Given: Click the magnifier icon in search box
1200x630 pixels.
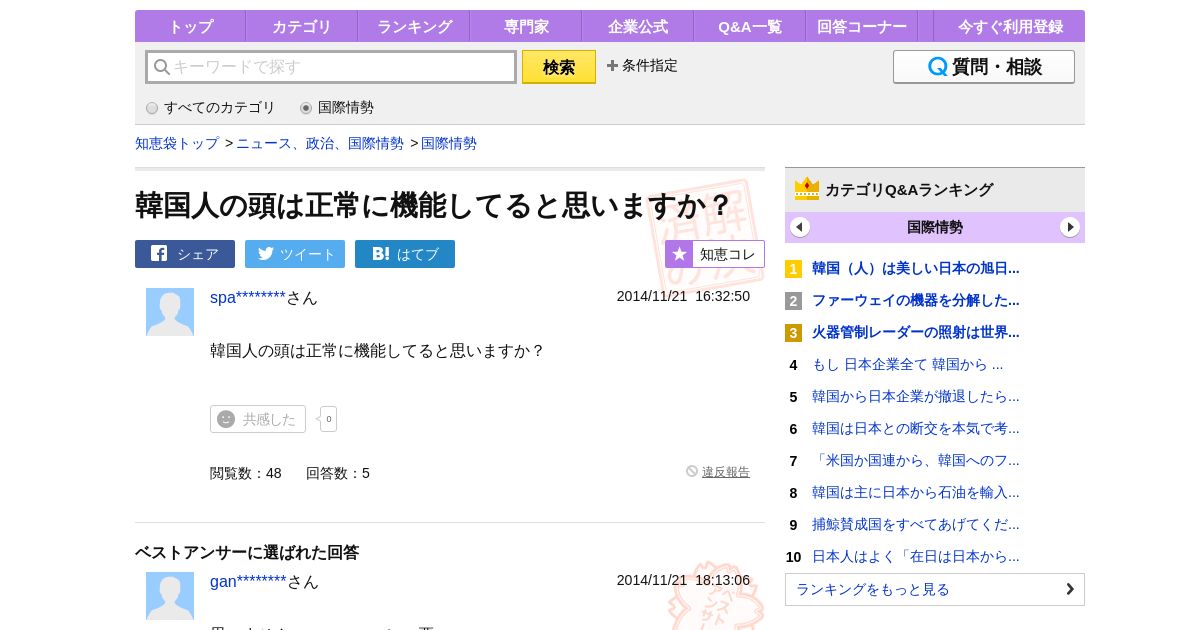Looking at the screenshot, I should click(x=161, y=67).
